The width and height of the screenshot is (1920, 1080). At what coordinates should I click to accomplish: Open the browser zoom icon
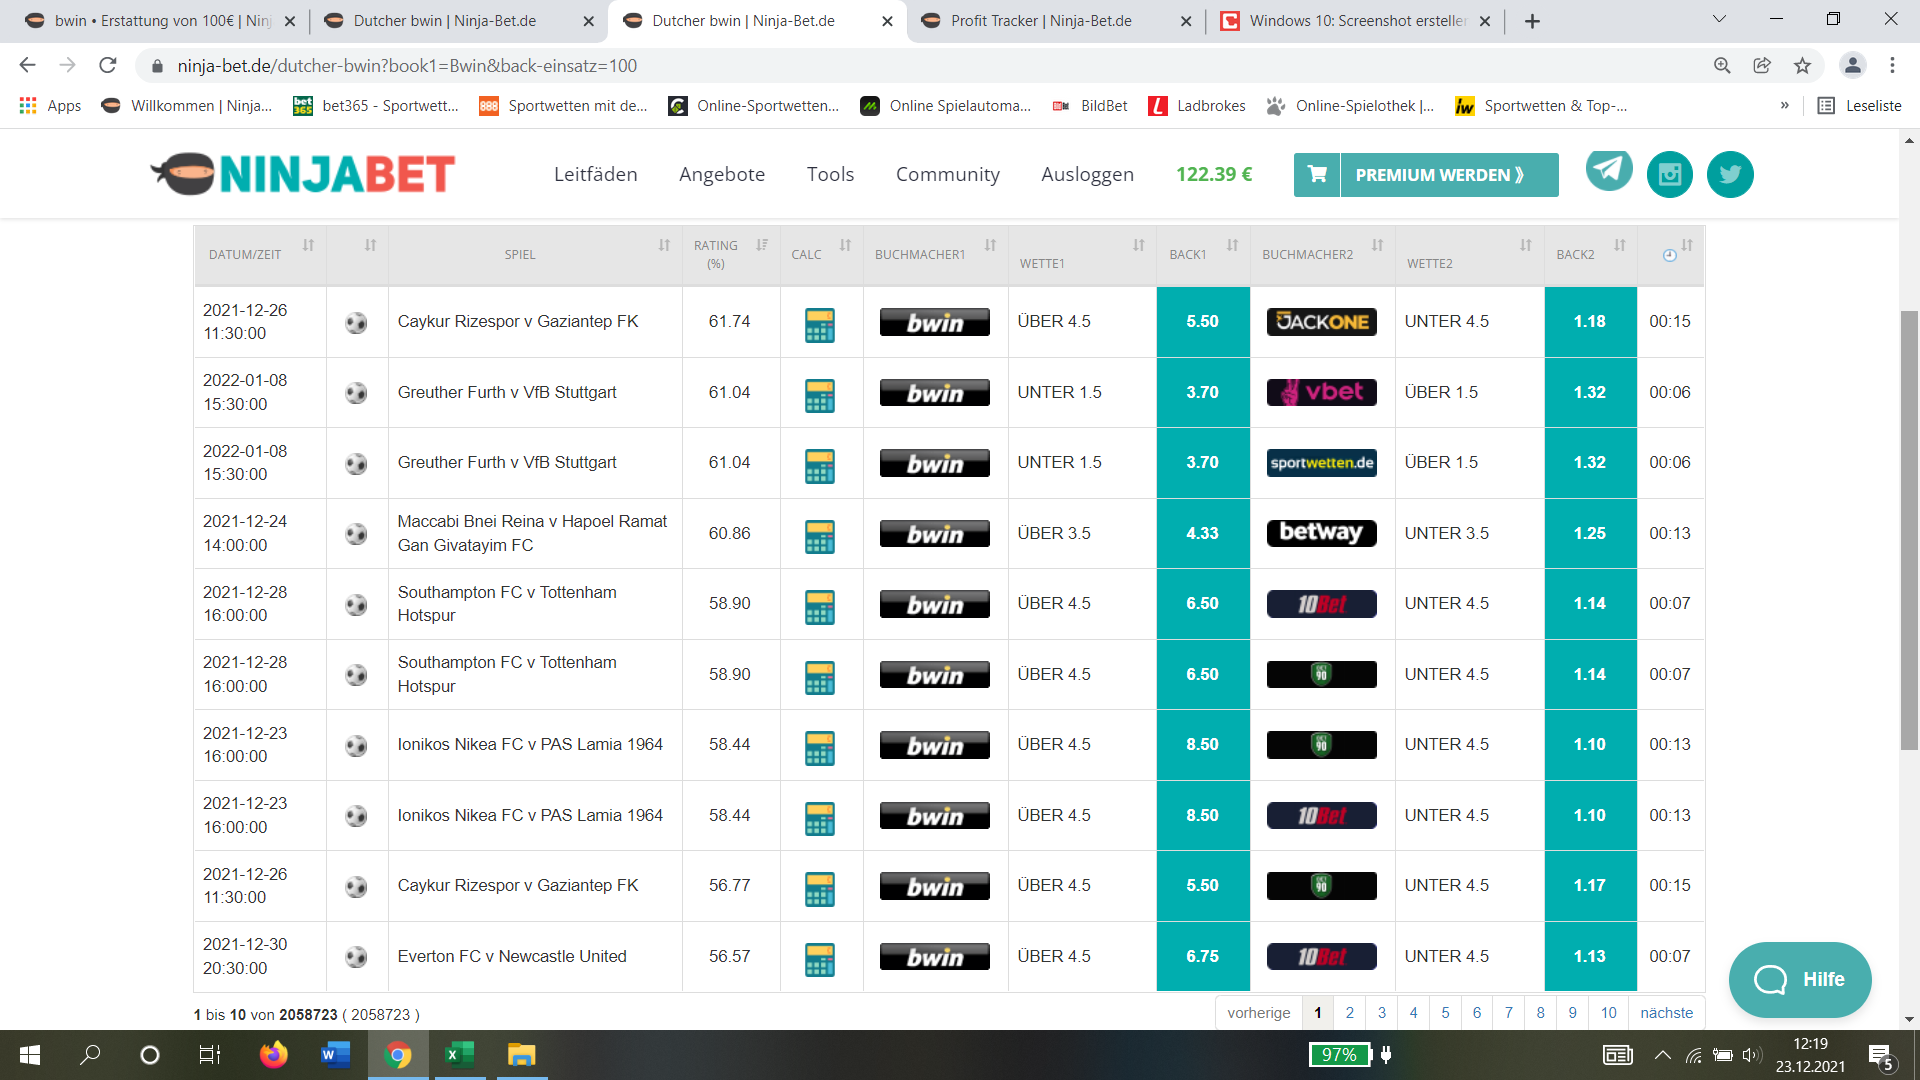click(1722, 66)
